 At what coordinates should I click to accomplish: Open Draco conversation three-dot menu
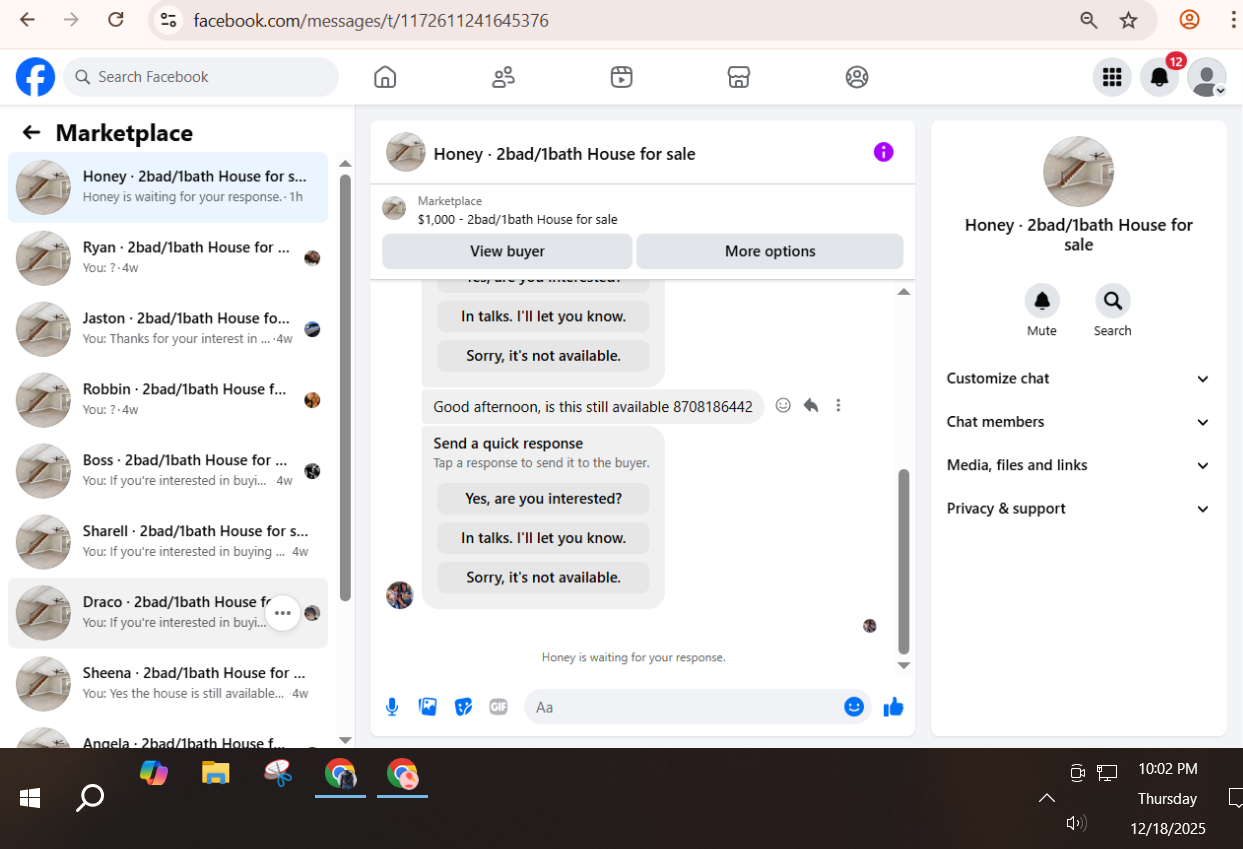[x=283, y=613]
